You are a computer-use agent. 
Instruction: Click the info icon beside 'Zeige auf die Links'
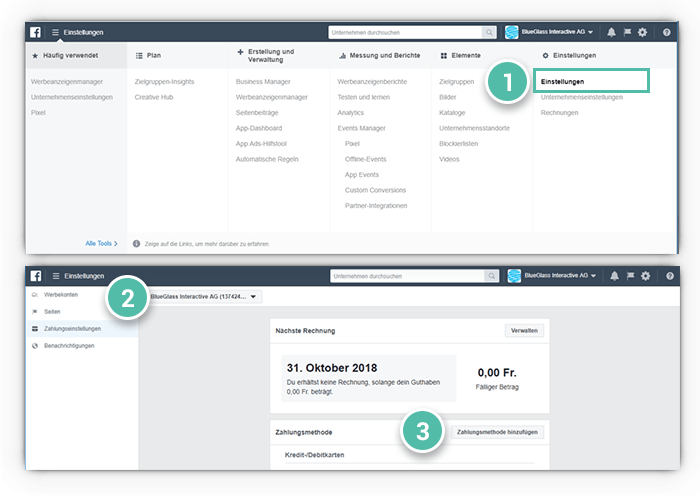[136, 243]
